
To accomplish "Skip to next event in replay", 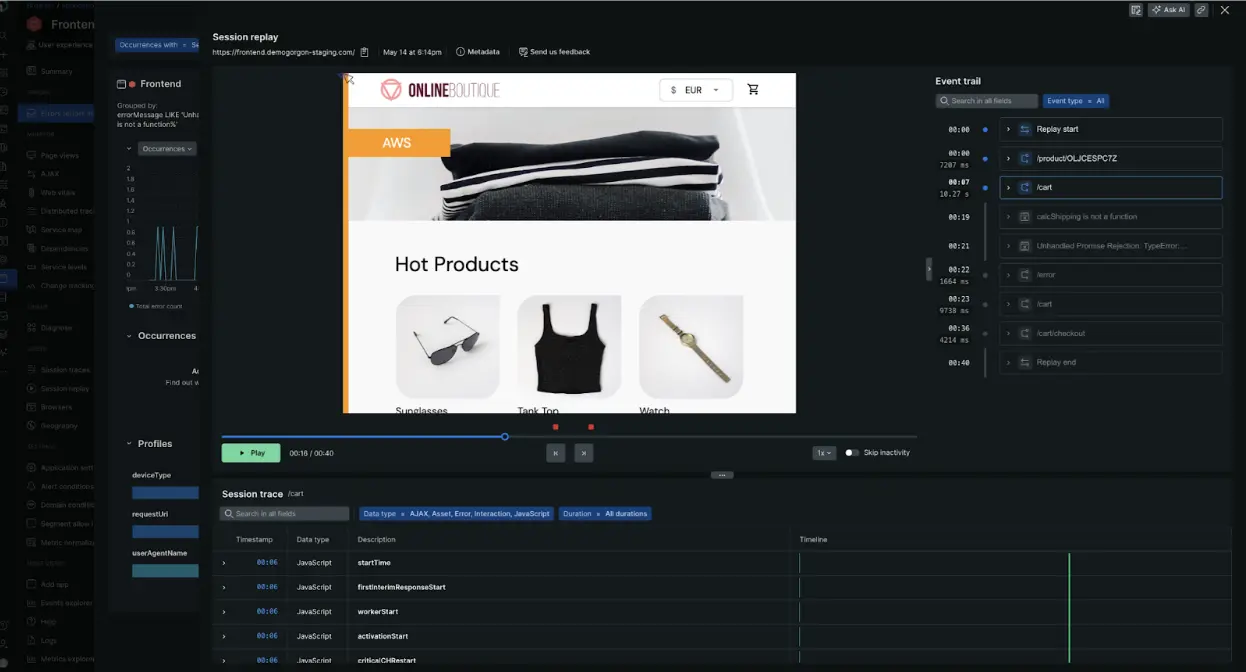I will pos(584,453).
